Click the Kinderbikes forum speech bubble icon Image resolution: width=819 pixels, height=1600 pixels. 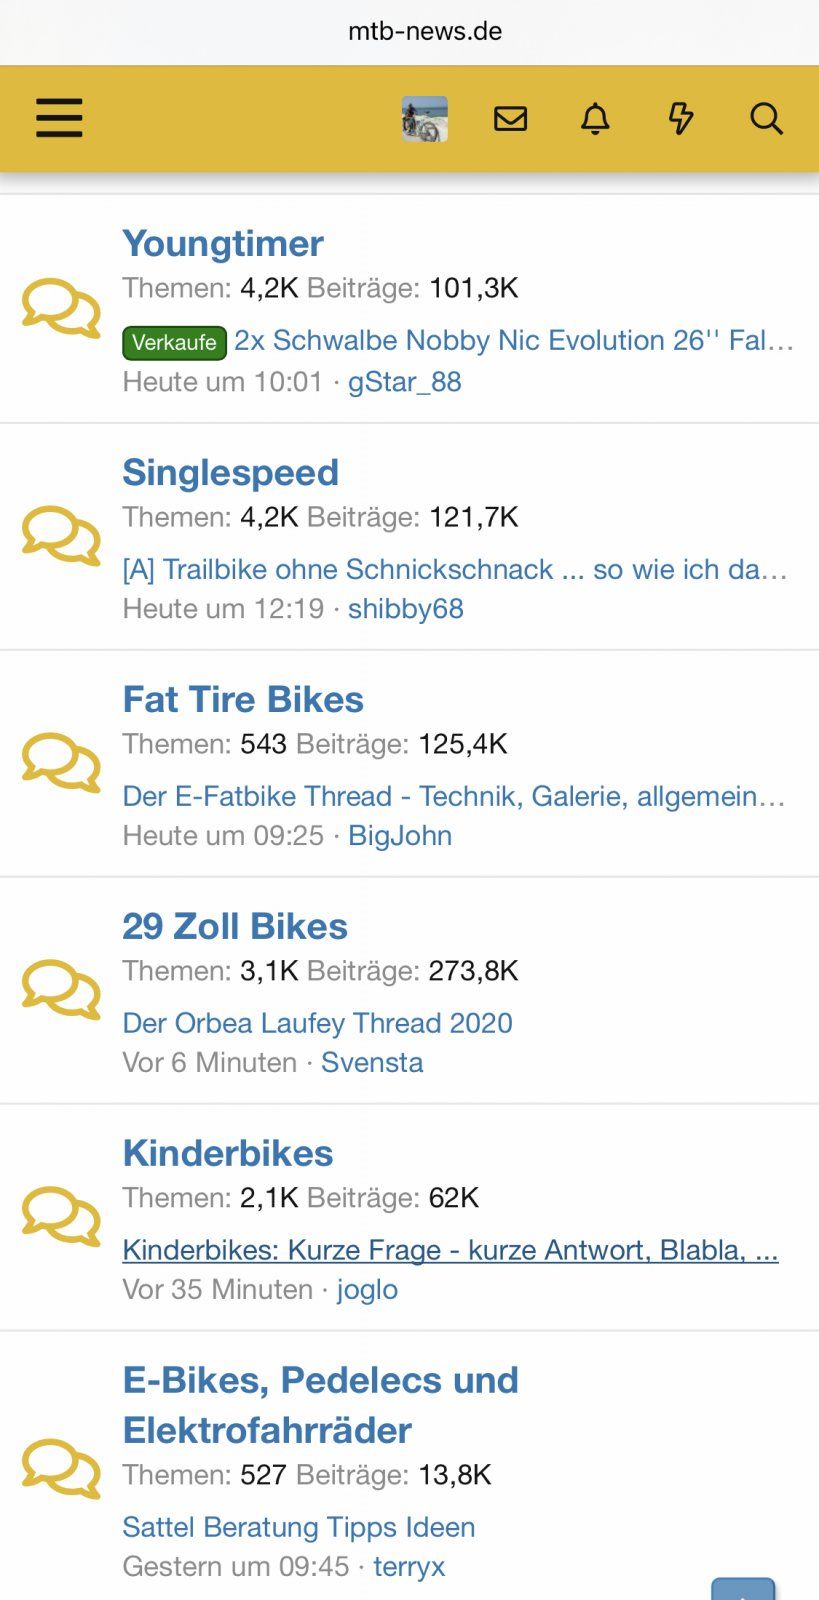coord(61,1217)
